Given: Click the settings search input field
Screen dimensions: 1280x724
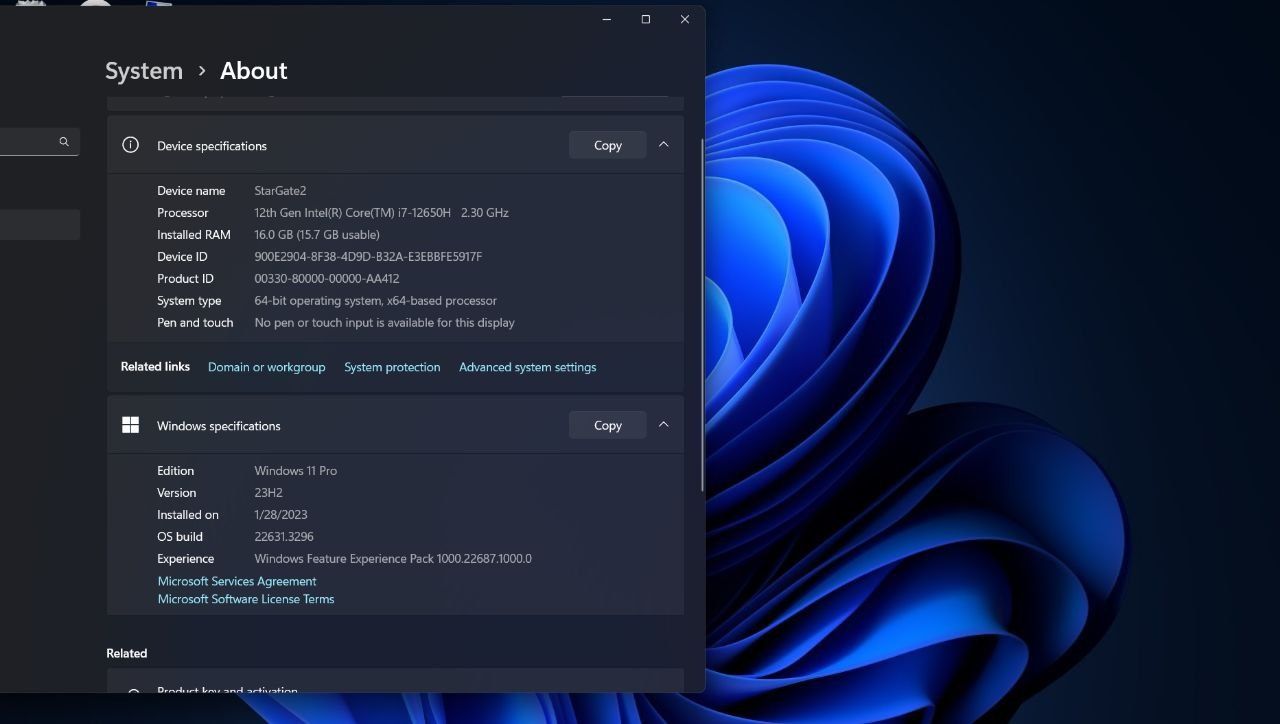Looking at the screenshot, I should (x=38, y=142).
